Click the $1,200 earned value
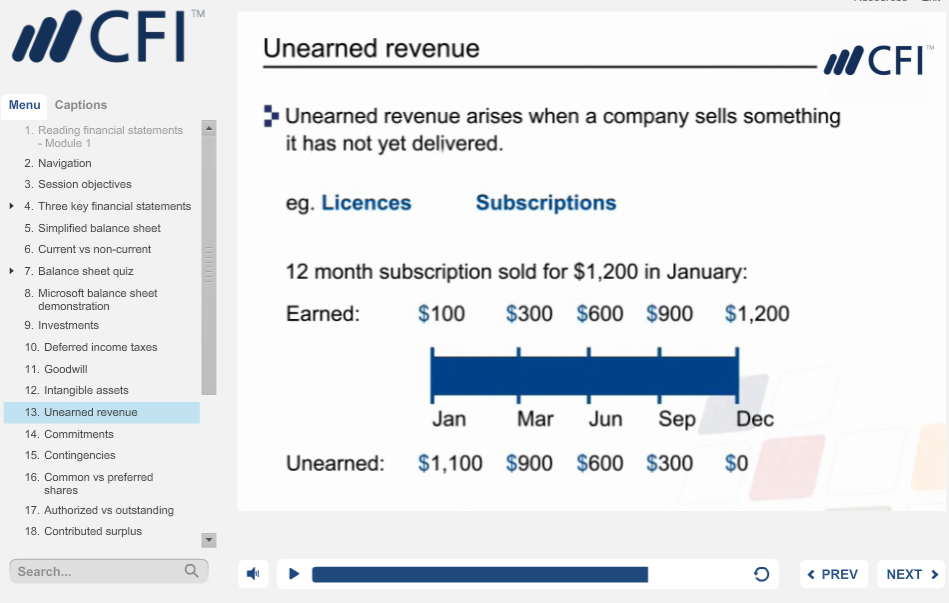Screen dimensions: 949x603 [x=757, y=314]
